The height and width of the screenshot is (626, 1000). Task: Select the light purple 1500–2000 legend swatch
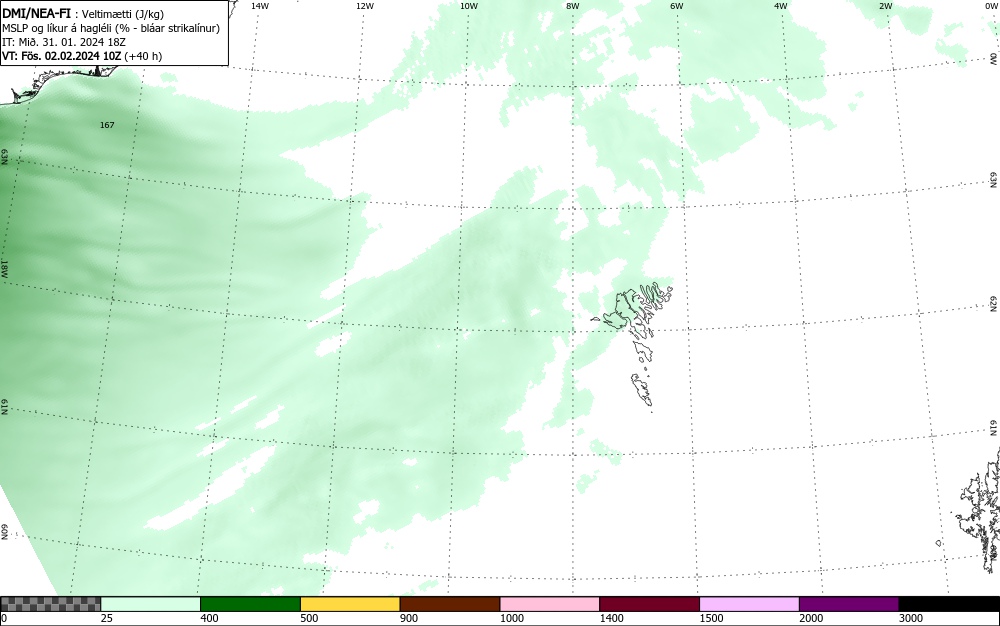click(749, 604)
